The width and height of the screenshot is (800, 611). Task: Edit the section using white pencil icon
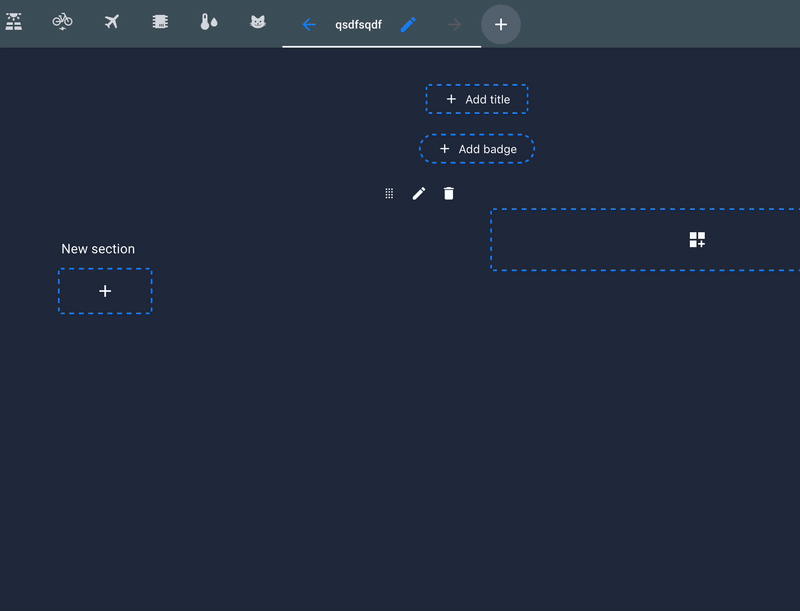point(419,193)
